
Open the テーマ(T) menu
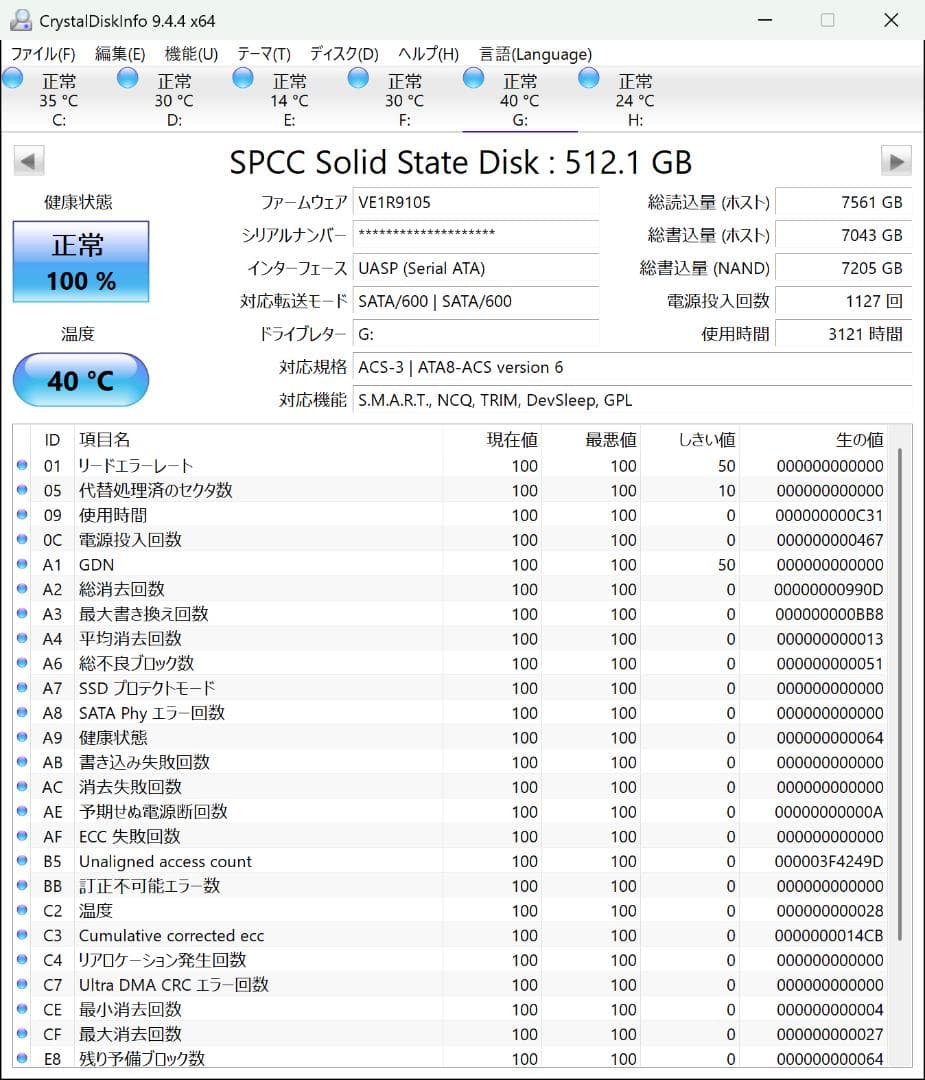(264, 54)
